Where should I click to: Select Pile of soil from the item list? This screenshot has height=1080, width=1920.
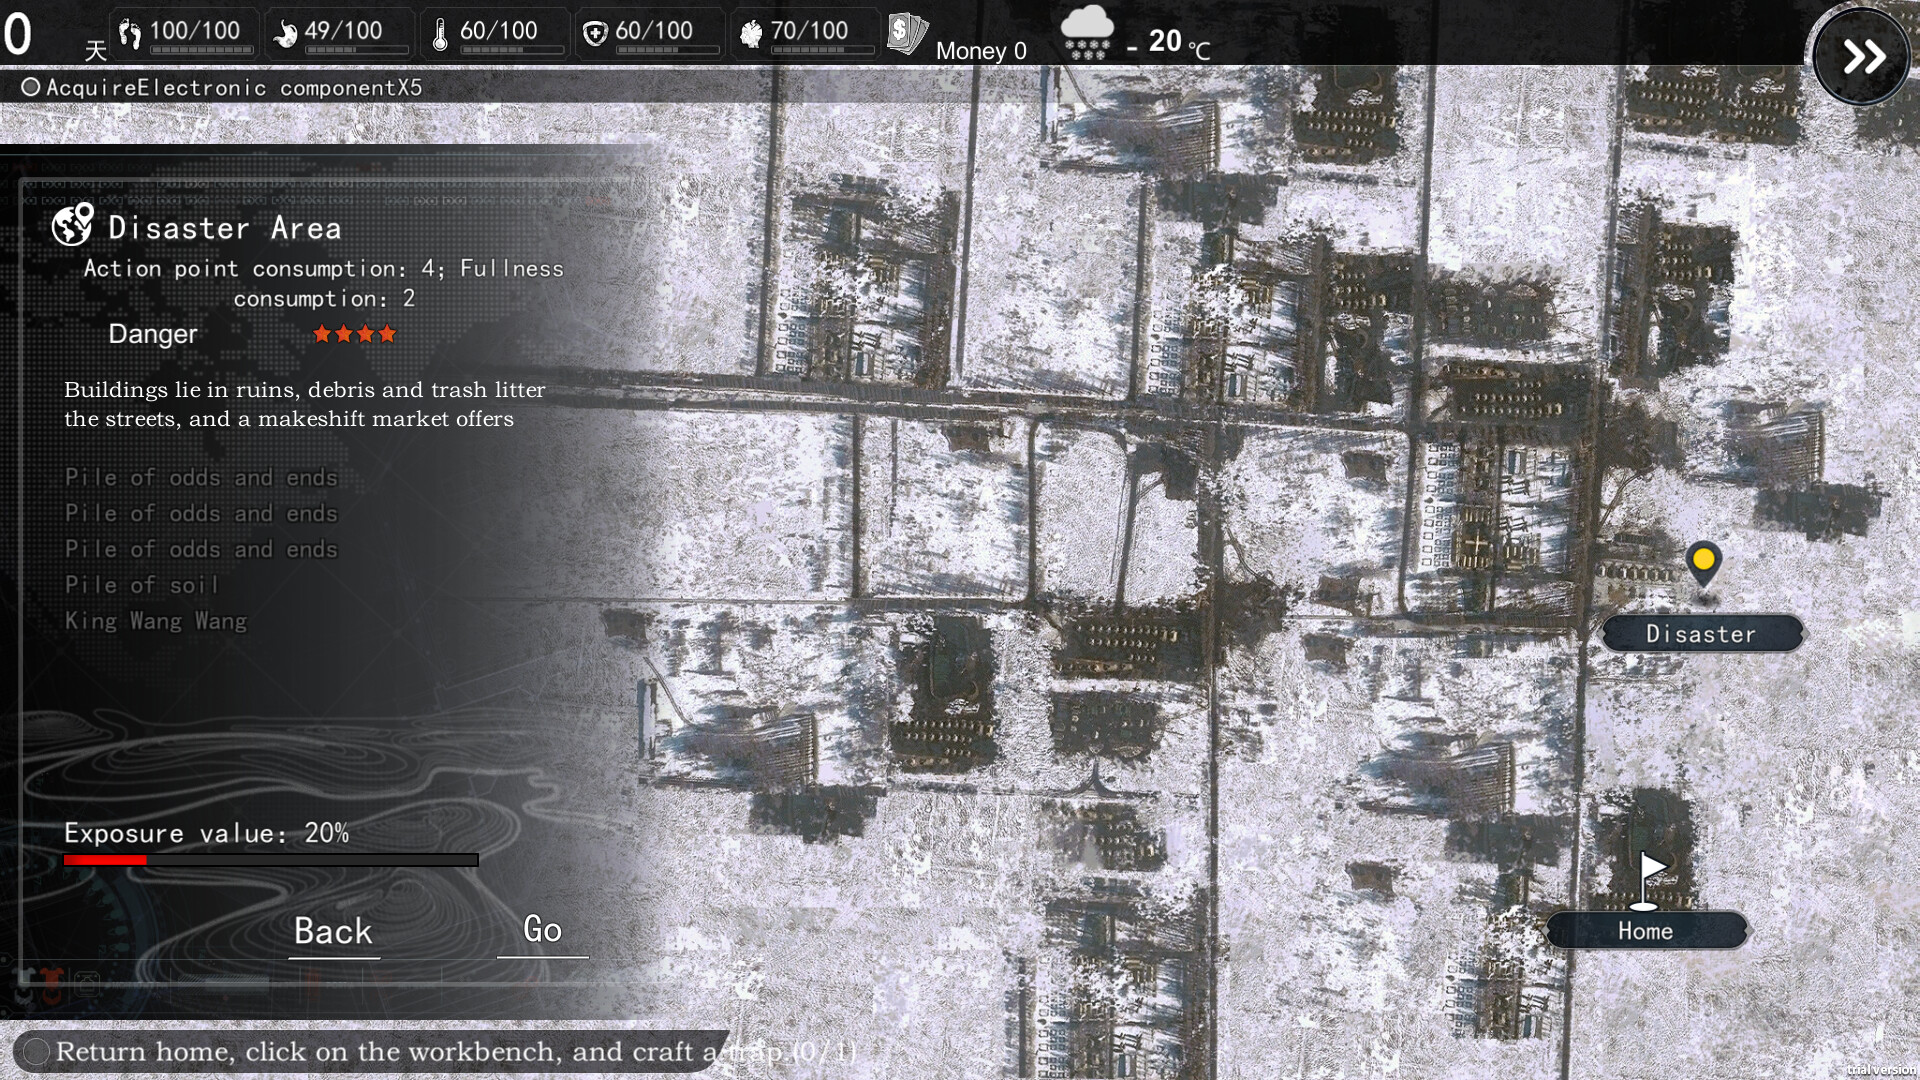tap(141, 585)
